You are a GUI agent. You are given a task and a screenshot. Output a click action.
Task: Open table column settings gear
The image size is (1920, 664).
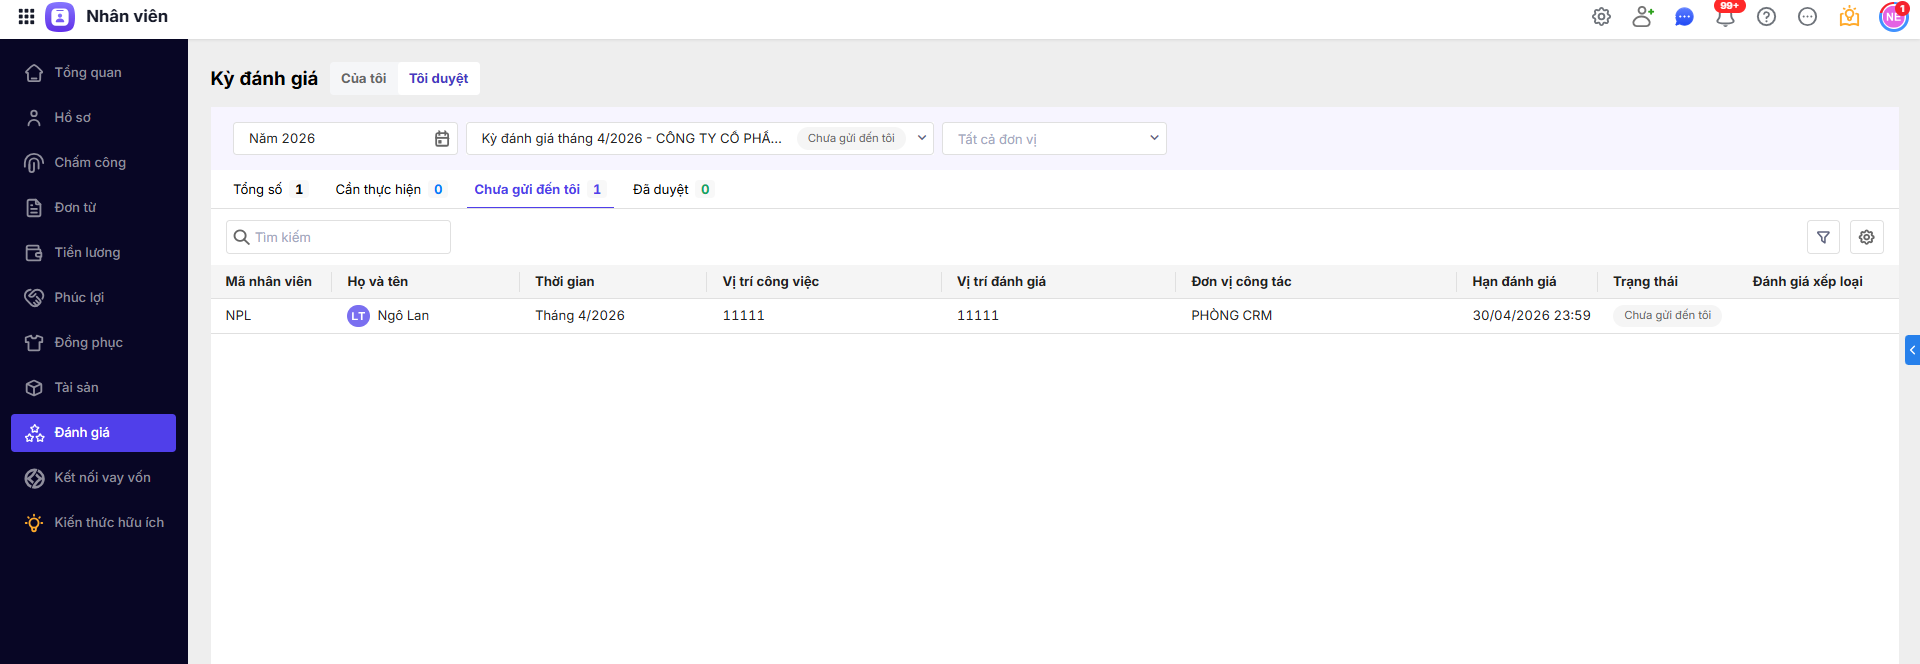pyautogui.click(x=1866, y=237)
